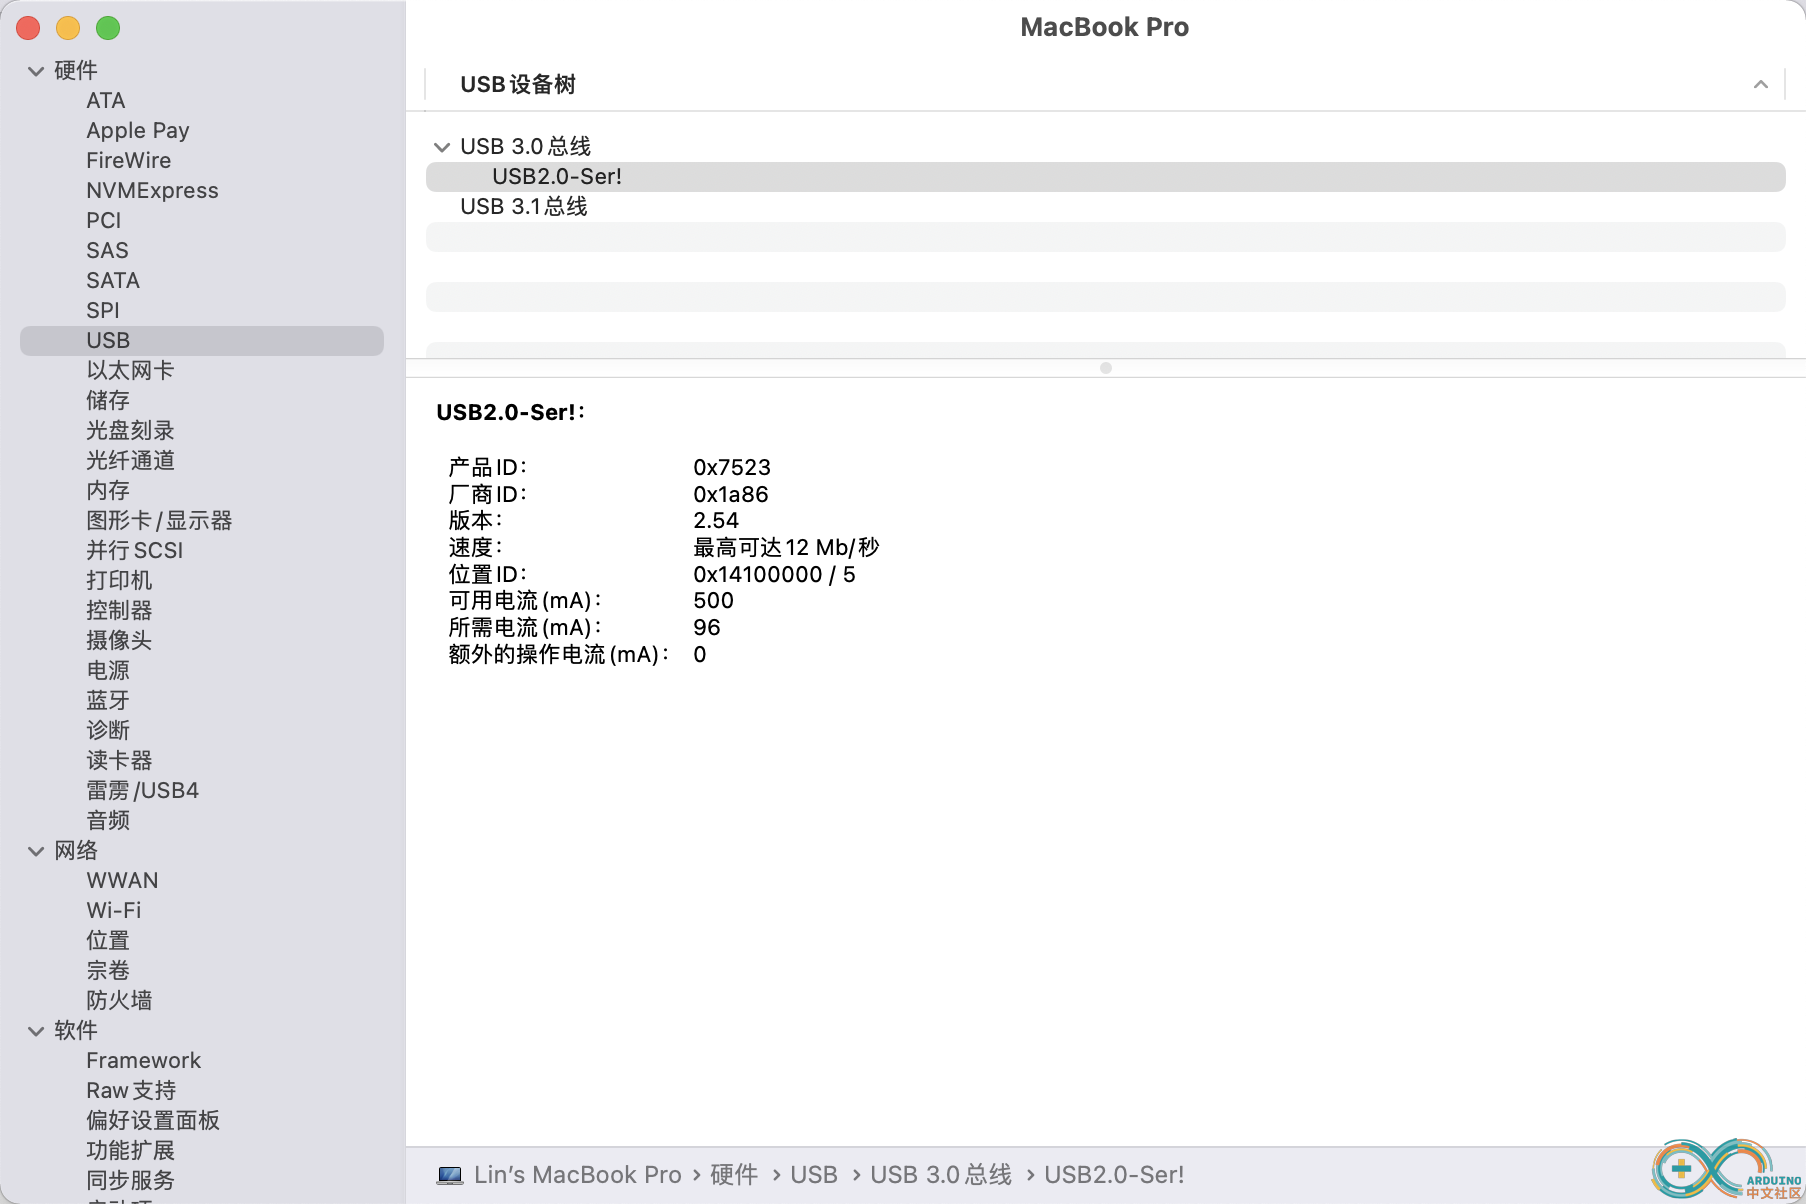Select 功能扩展 under 软件

point(130,1151)
